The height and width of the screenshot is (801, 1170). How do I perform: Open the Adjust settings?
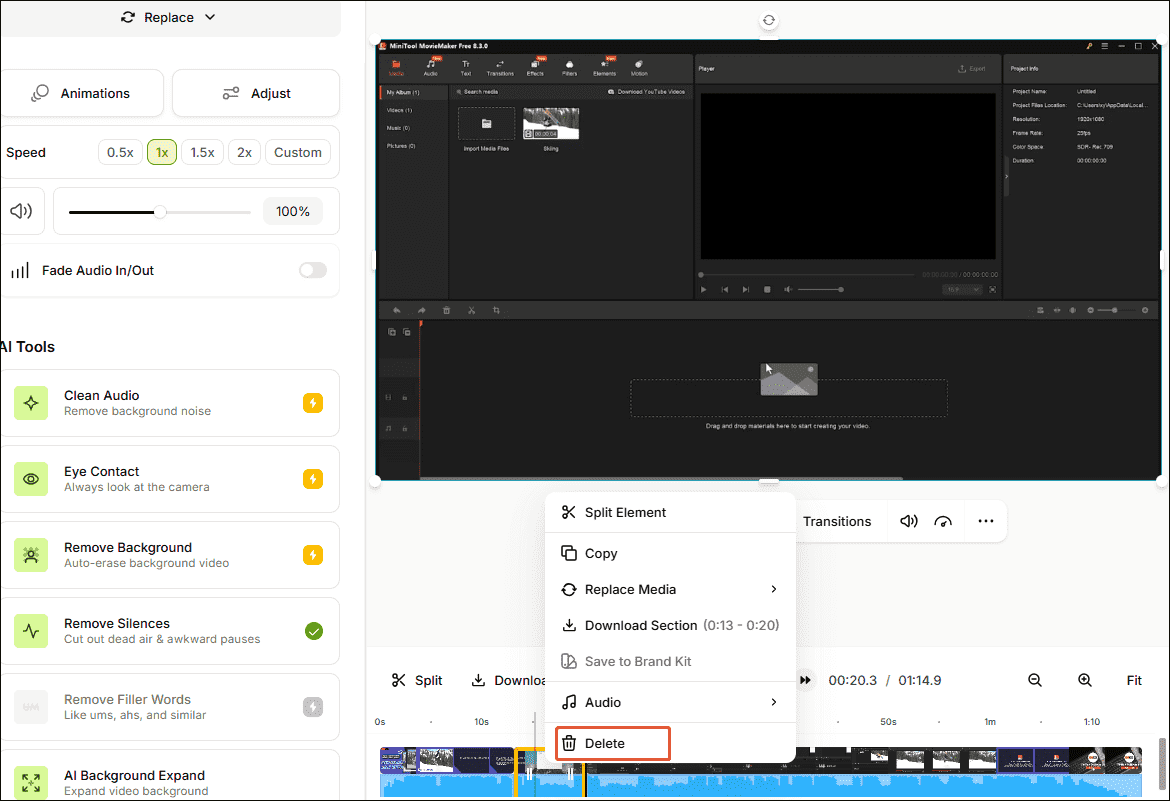[256, 93]
